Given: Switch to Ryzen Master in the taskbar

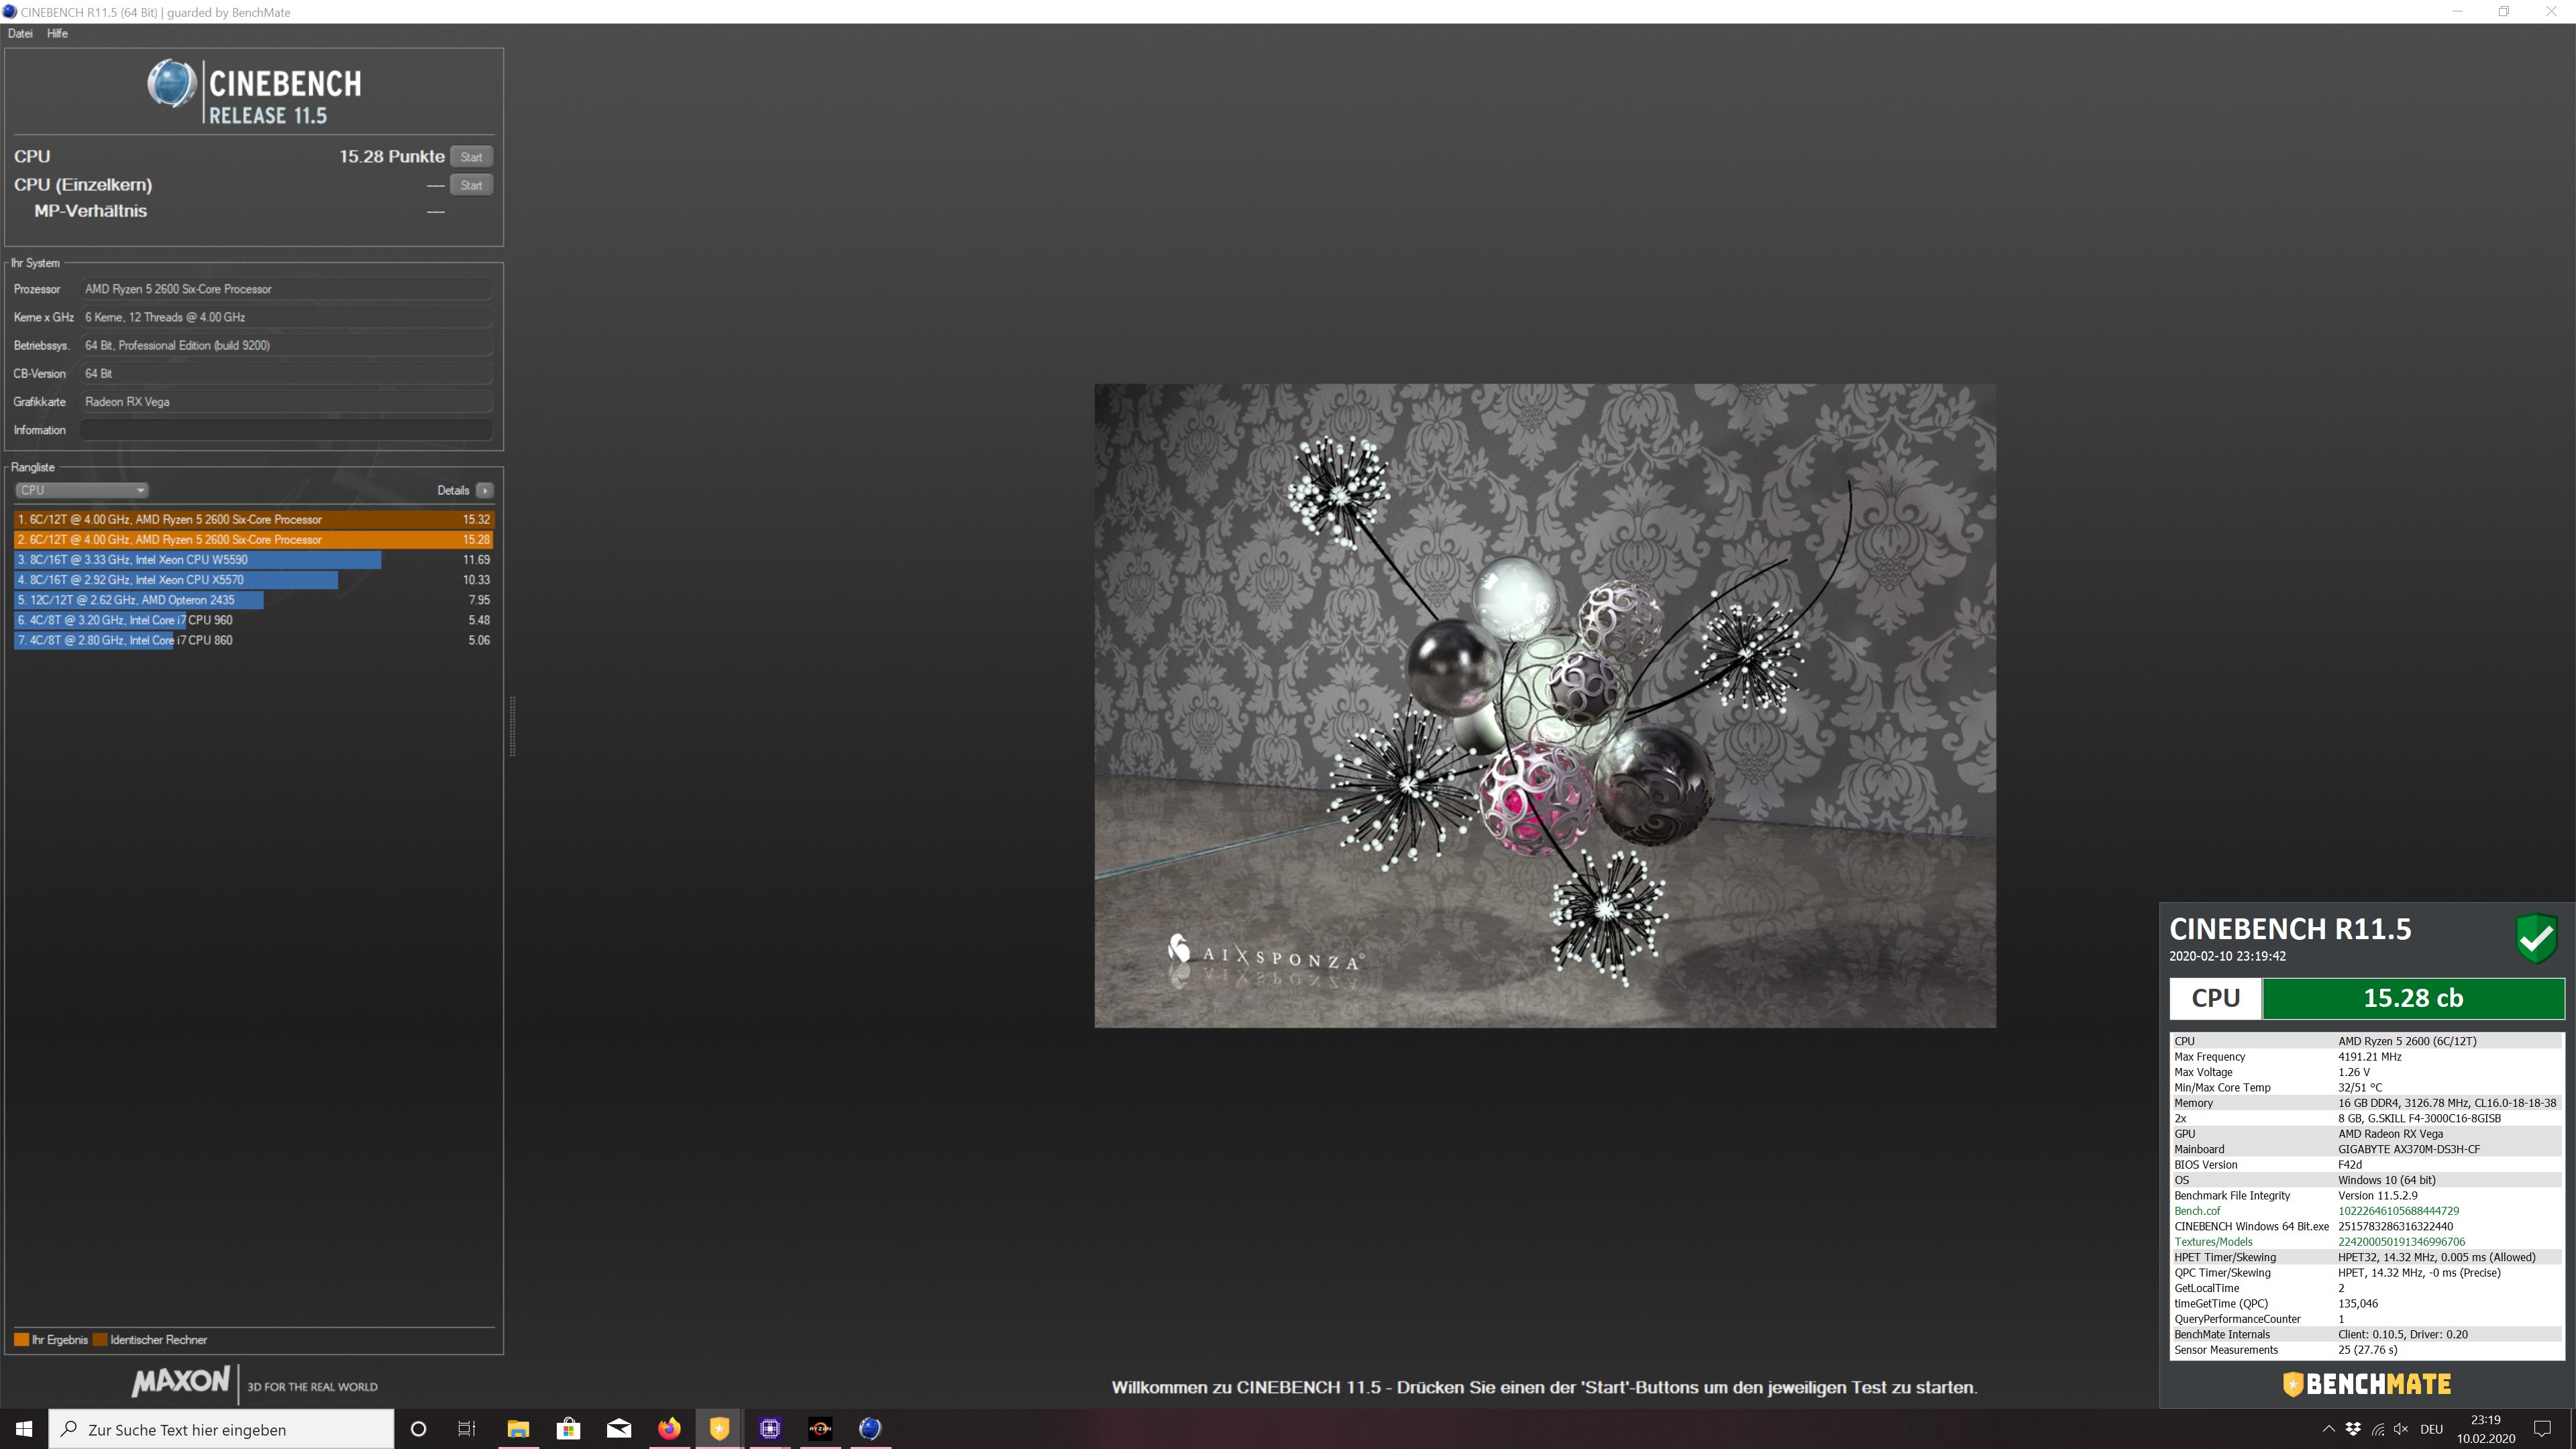Looking at the screenshot, I should pyautogui.click(x=820, y=1429).
